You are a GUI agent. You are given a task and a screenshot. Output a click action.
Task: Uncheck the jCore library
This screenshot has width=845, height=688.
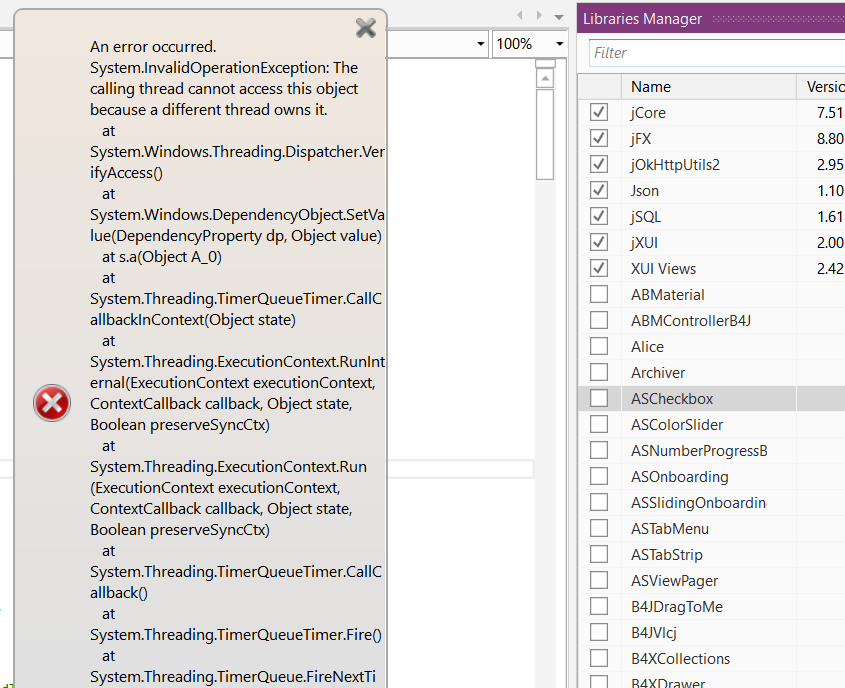tap(599, 112)
